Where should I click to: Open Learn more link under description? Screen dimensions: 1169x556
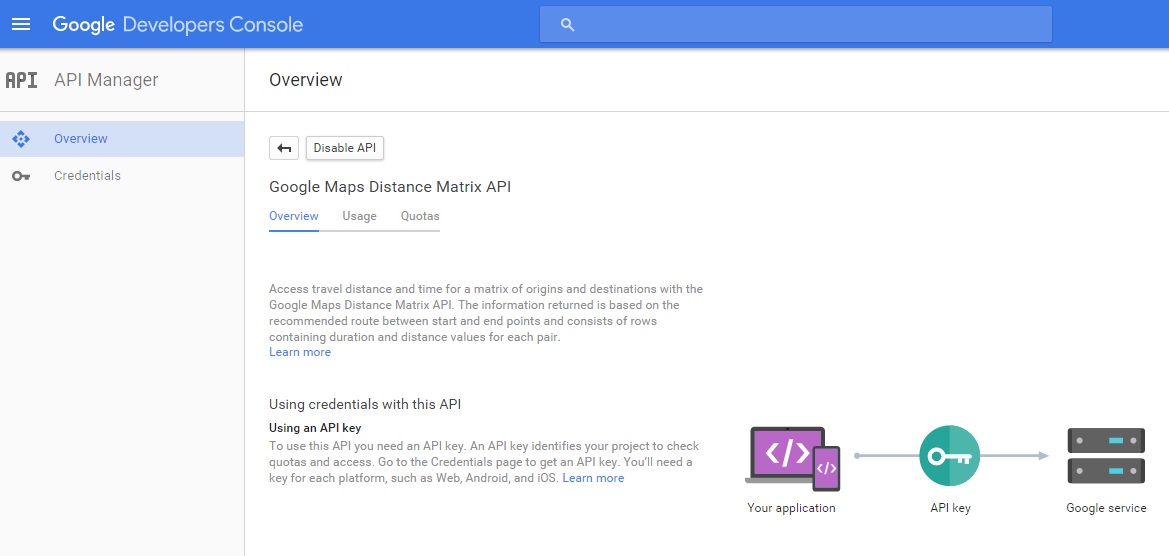point(300,352)
